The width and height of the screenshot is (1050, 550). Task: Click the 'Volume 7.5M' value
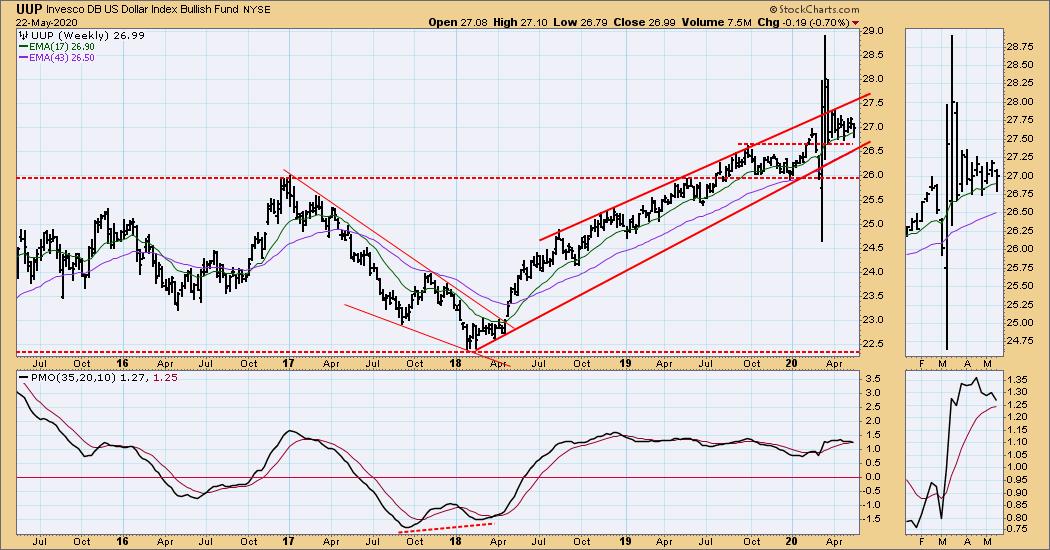point(716,22)
